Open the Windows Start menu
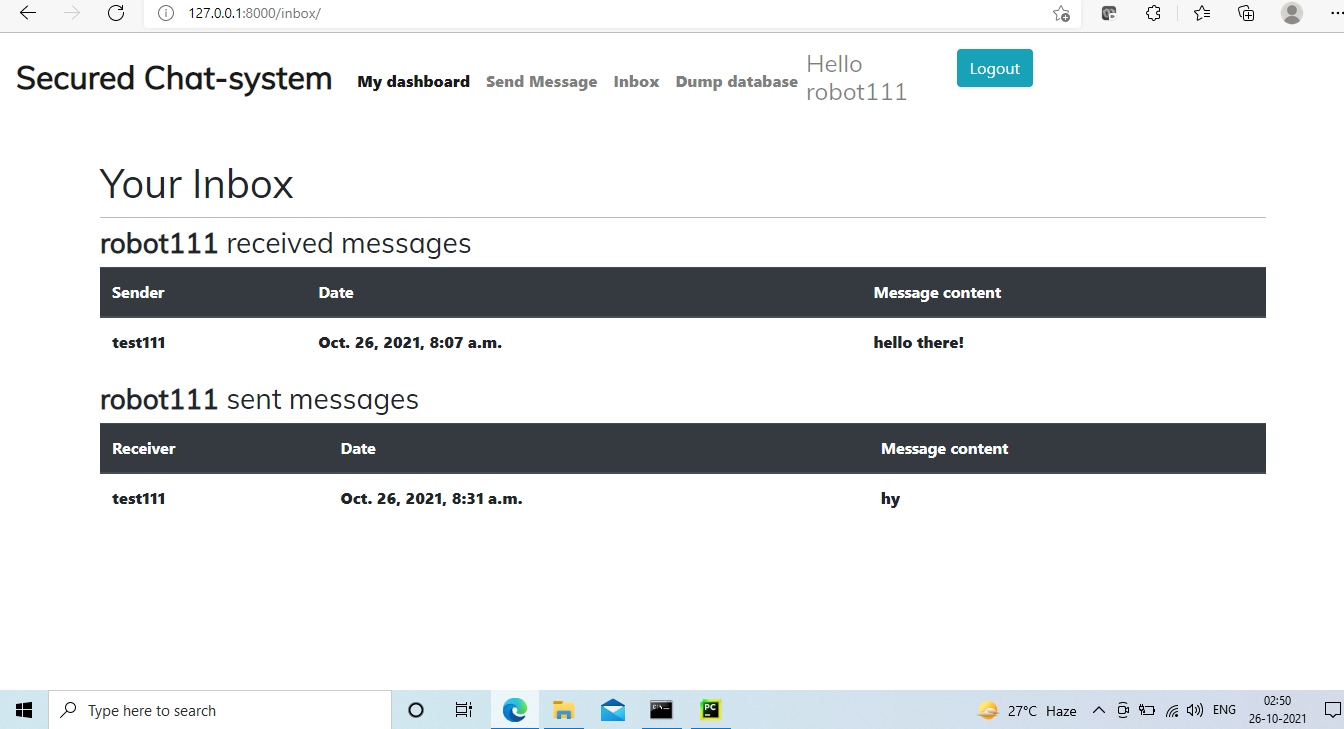The width and height of the screenshot is (1344, 729). click(x=24, y=710)
